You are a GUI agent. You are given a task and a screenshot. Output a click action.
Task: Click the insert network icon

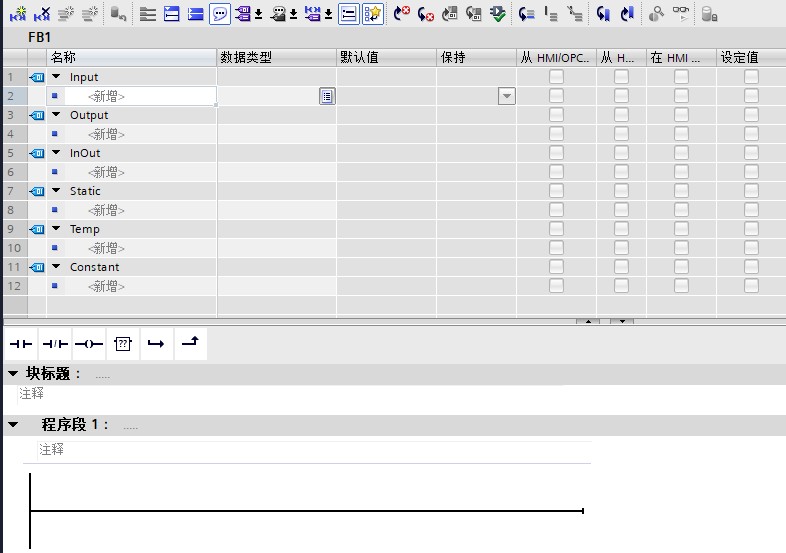click(x=18, y=14)
